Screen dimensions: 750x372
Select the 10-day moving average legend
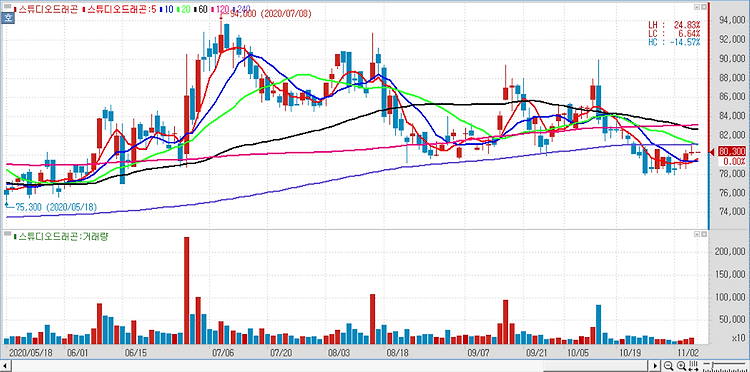click(166, 9)
